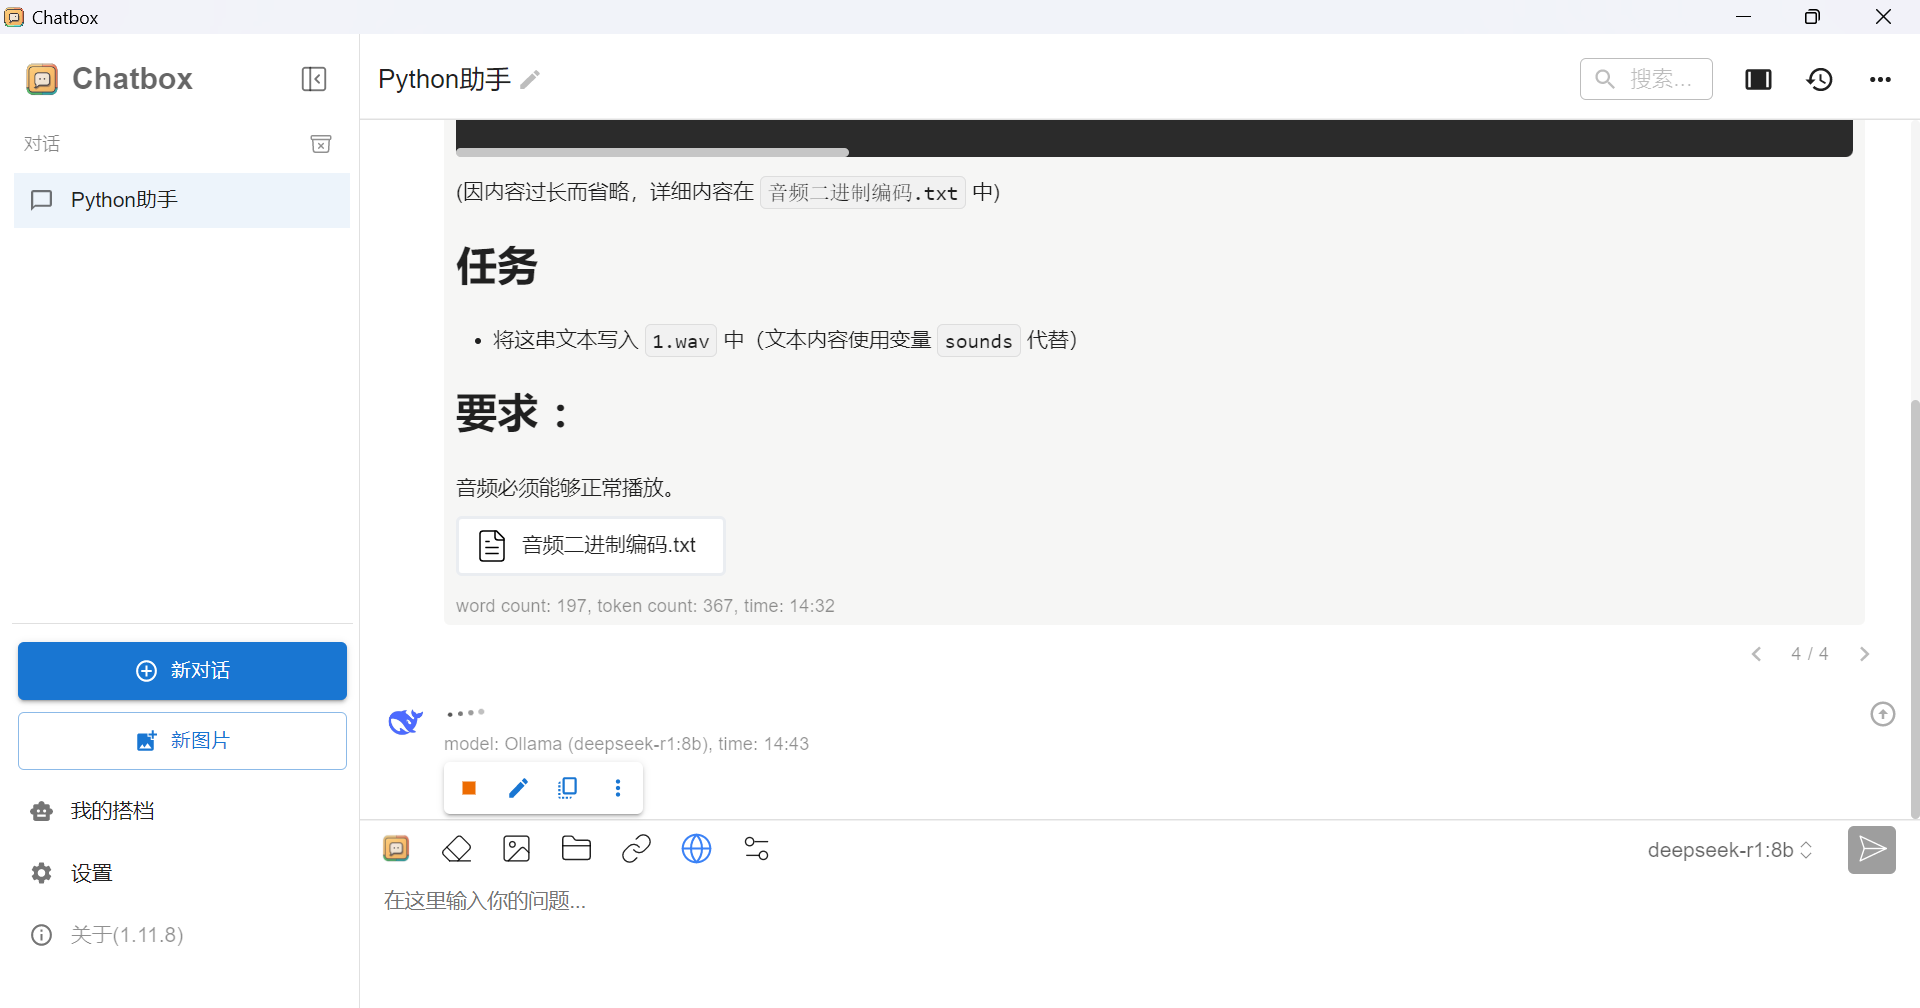
Task: Click the code block horizontal scrollbar
Action: point(652,152)
